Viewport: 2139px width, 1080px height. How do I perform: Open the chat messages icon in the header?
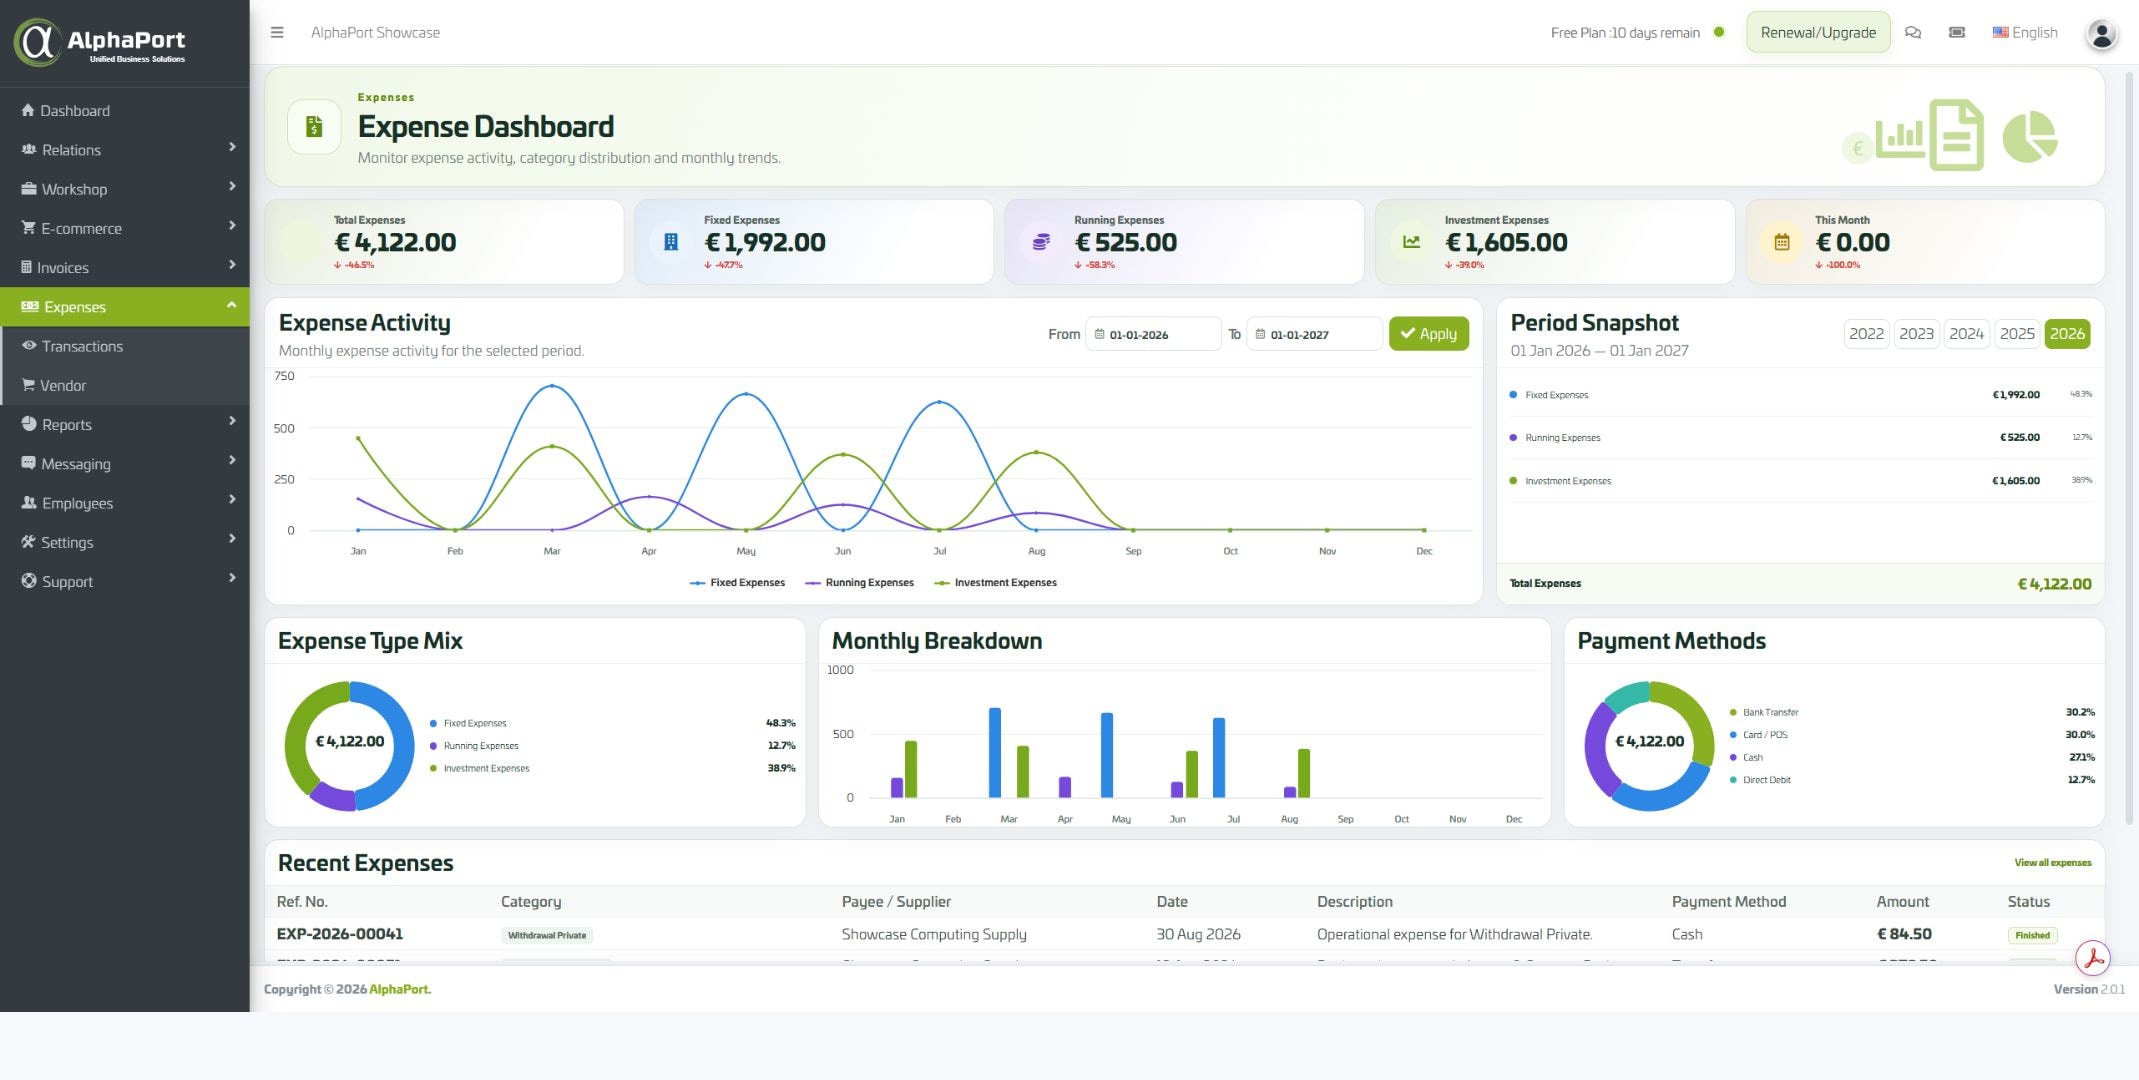[x=1913, y=32]
